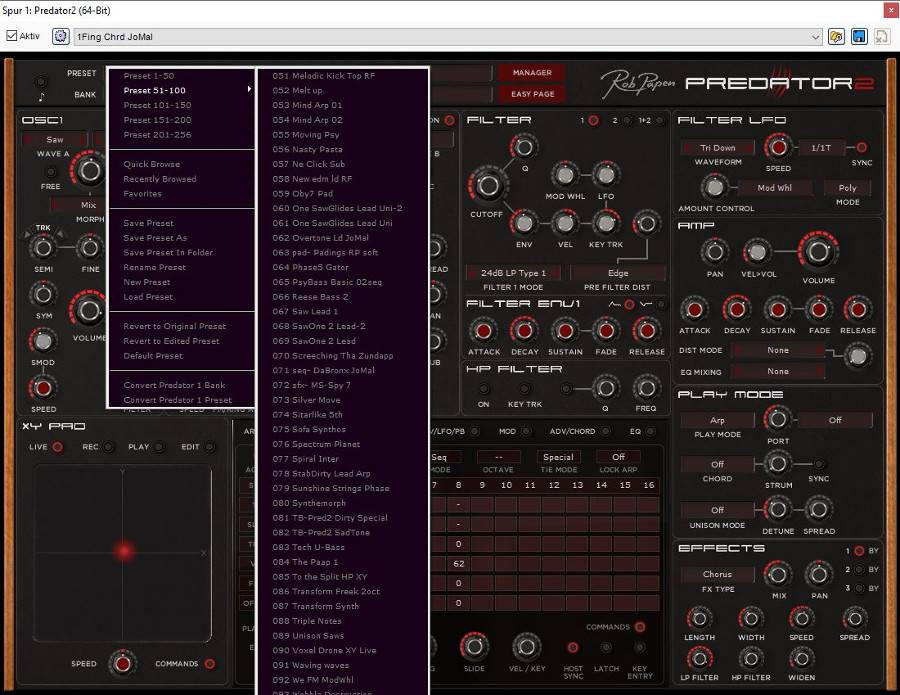900x695 pixels.
Task: Open the CHORD Off selector
Action: point(717,464)
